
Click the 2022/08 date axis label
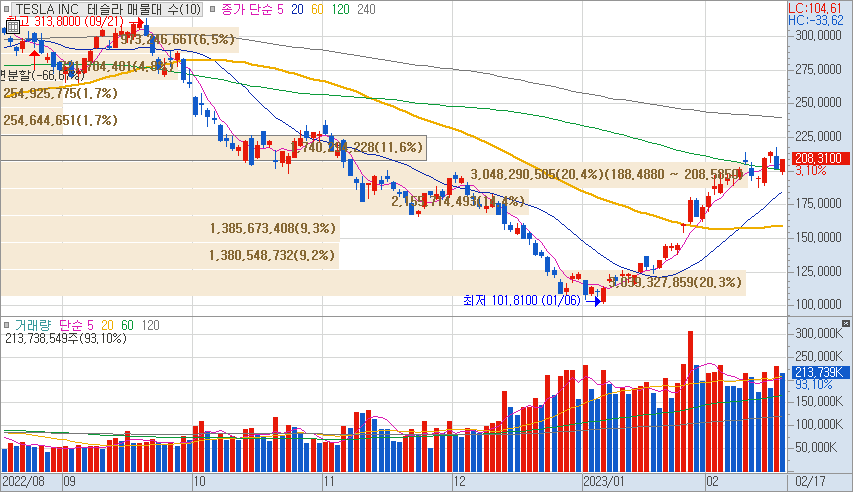click(x=23, y=482)
